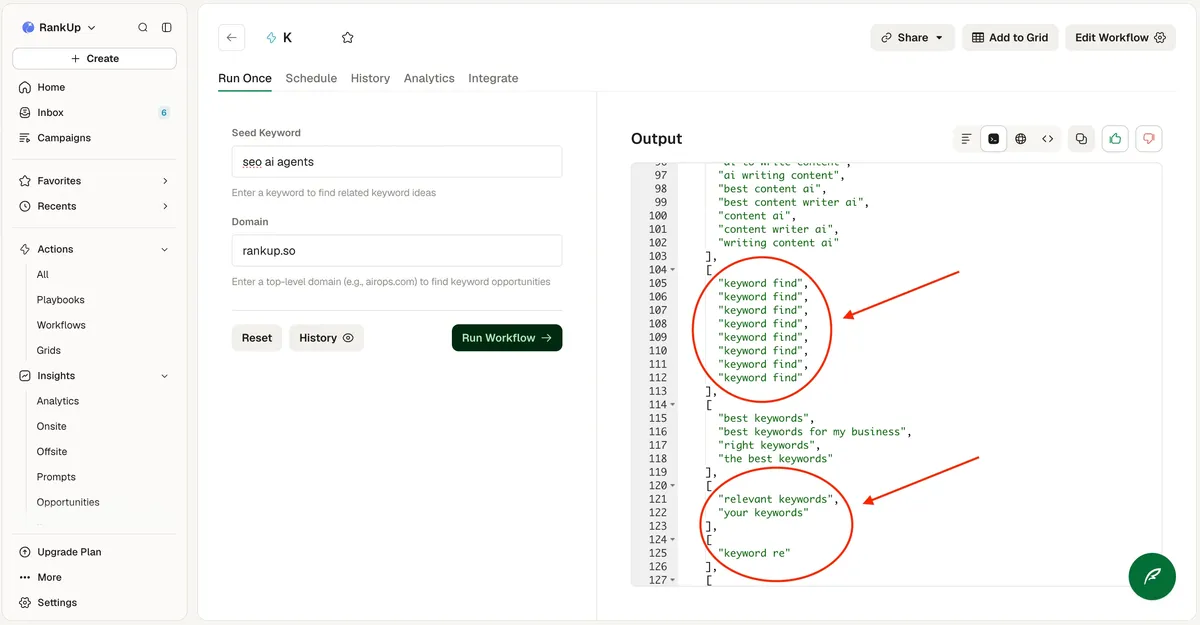Viewport: 1200px width, 625px height.
Task: Select the text lines output view
Action: [966, 139]
